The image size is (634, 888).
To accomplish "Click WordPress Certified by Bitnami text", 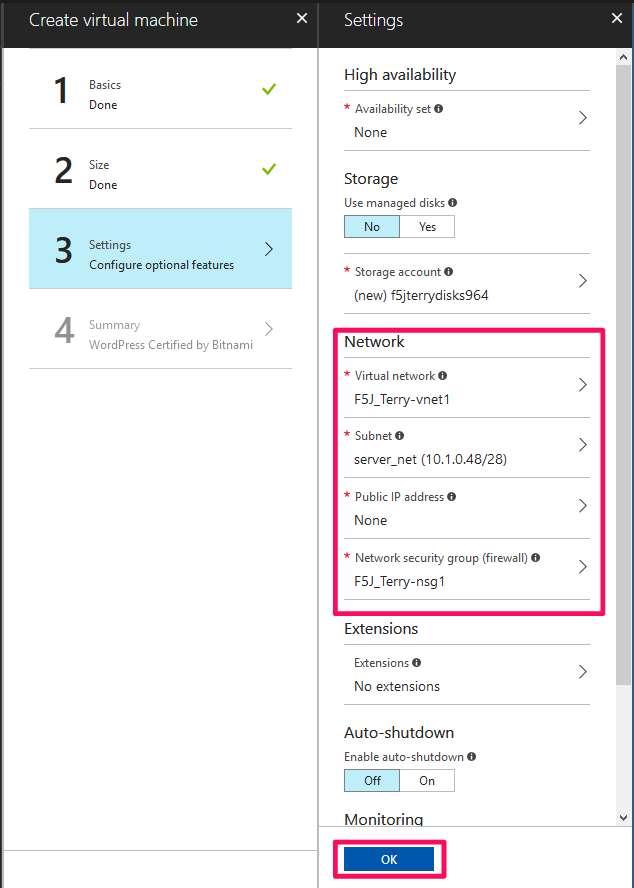I will coord(171,344).
